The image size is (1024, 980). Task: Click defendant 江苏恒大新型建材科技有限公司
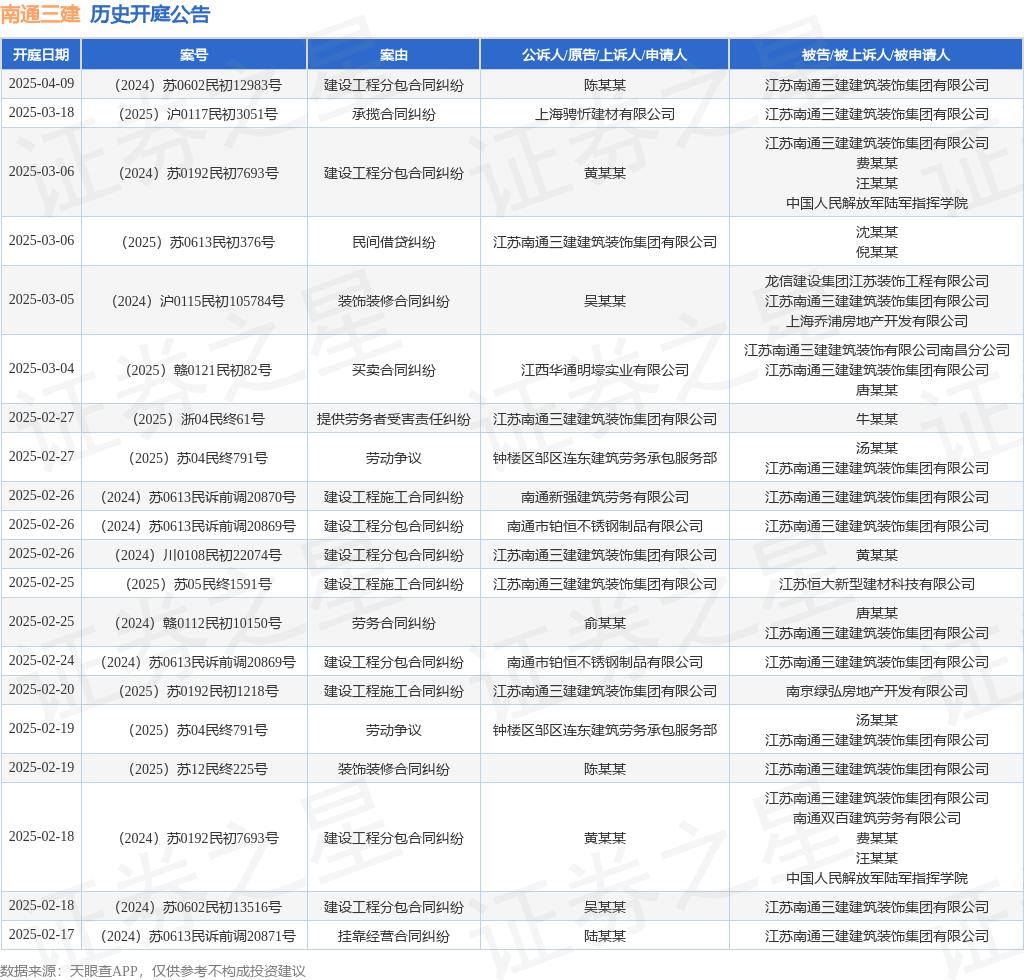876,584
